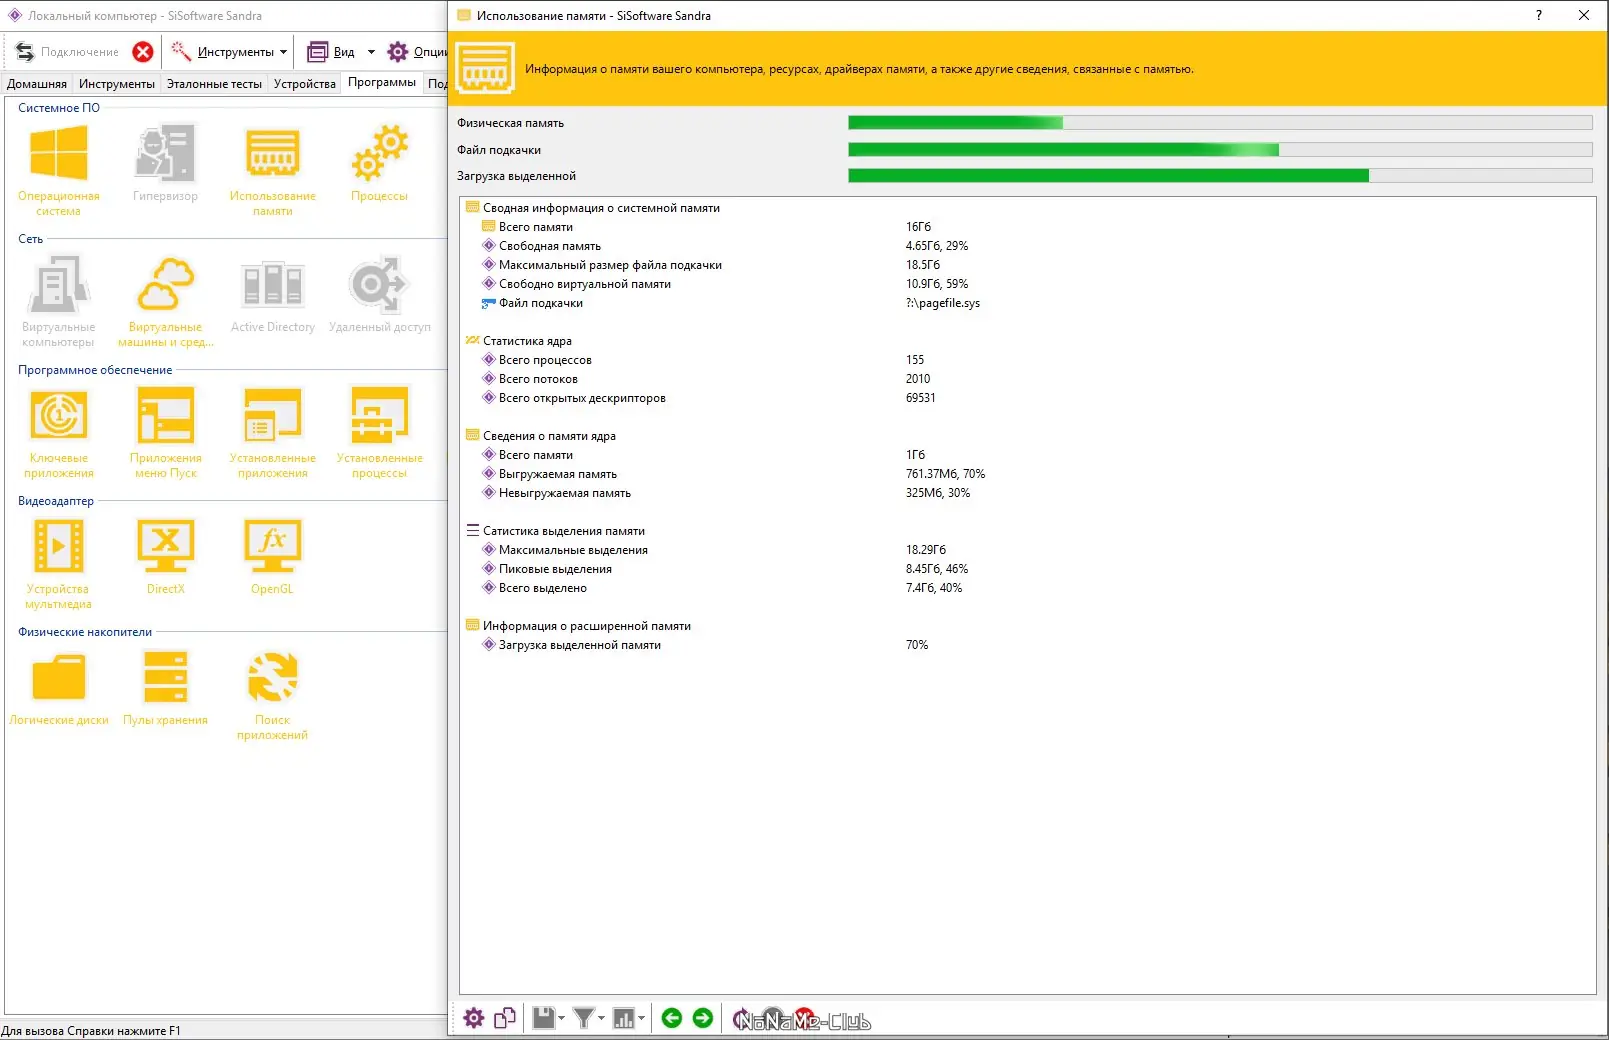The height and width of the screenshot is (1040, 1609).
Task: Select the Сведения о памяти ядра header
Action: click(549, 436)
